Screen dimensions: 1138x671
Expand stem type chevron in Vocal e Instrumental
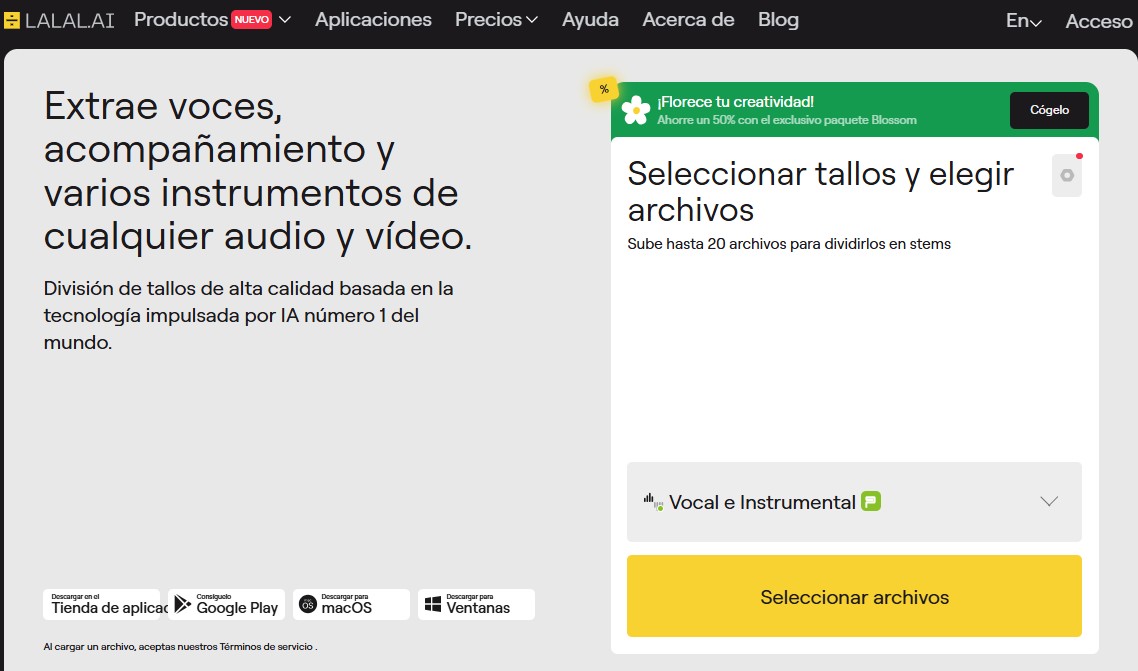[x=1049, y=502]
